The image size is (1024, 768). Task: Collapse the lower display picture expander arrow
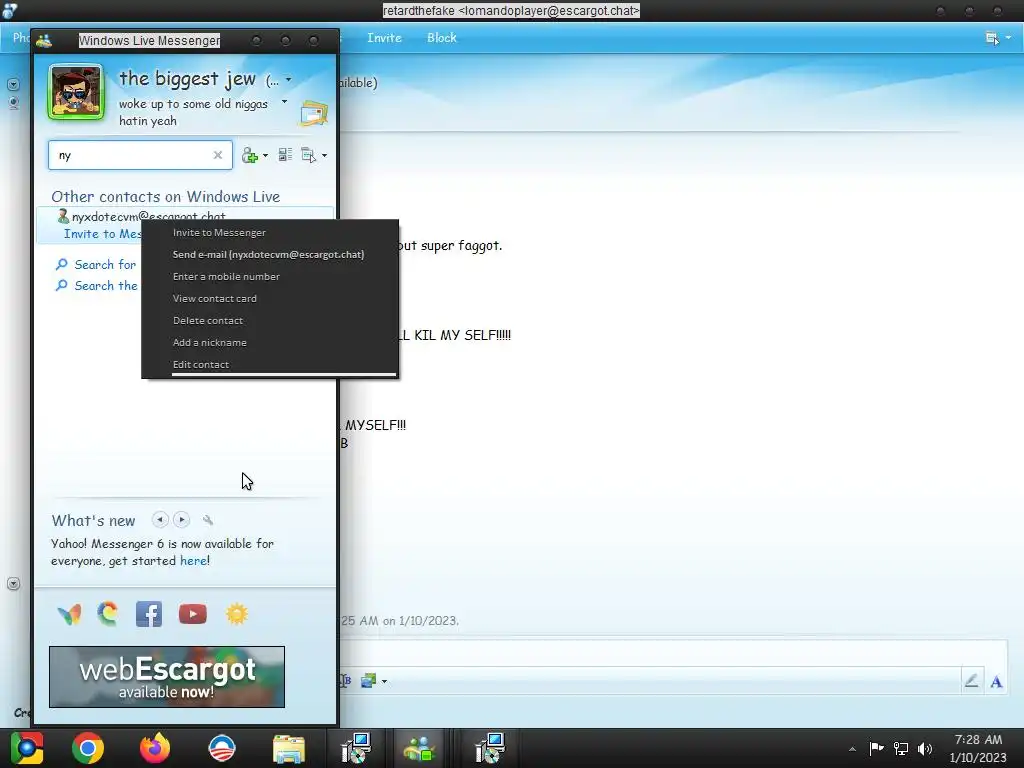[x=13, y=584]
